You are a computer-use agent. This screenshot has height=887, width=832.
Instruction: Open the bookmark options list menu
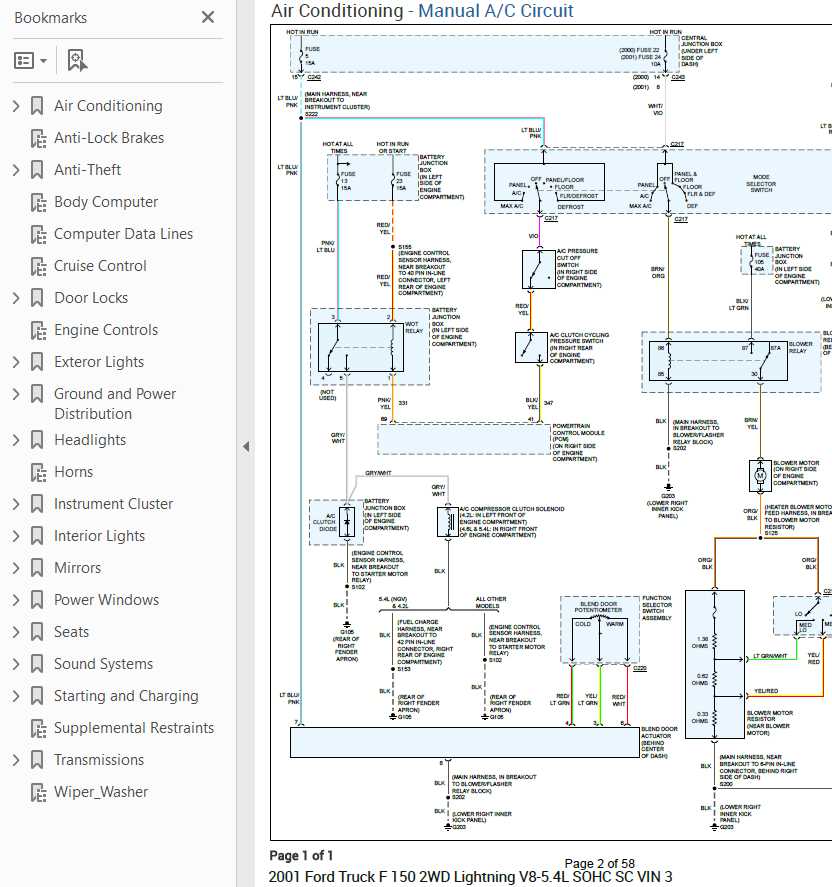[x=31, y=61]
